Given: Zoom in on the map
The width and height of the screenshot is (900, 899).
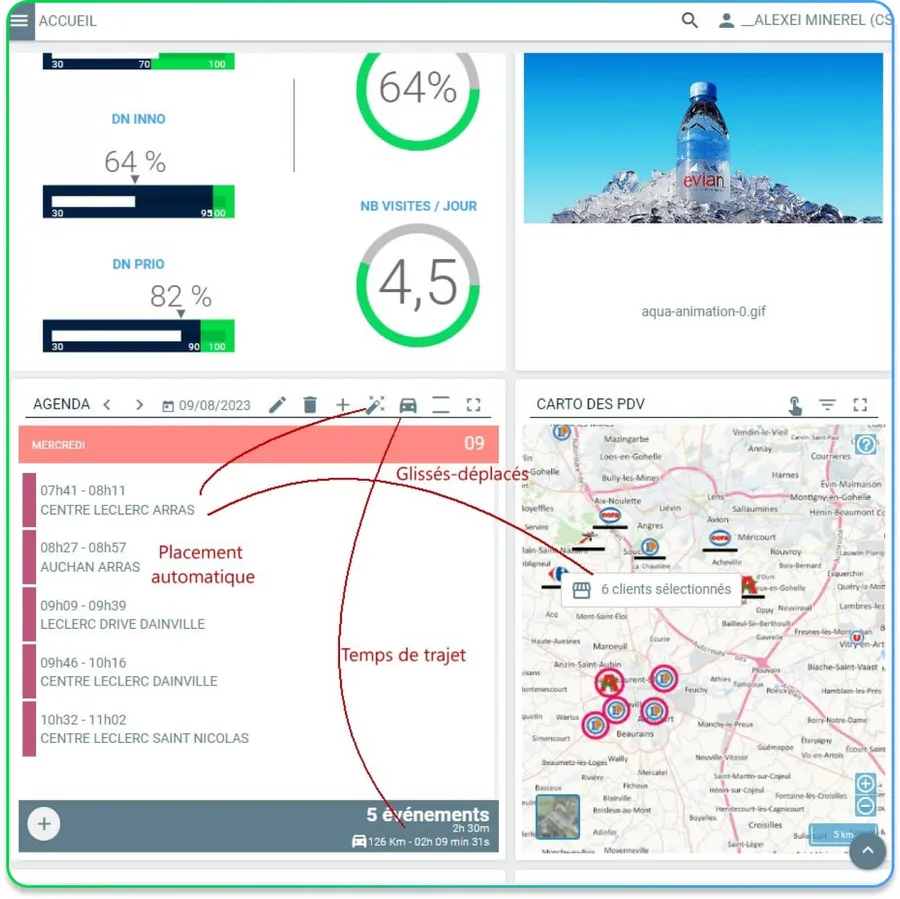Looking at the screenshot, I should tap(866, 784).
